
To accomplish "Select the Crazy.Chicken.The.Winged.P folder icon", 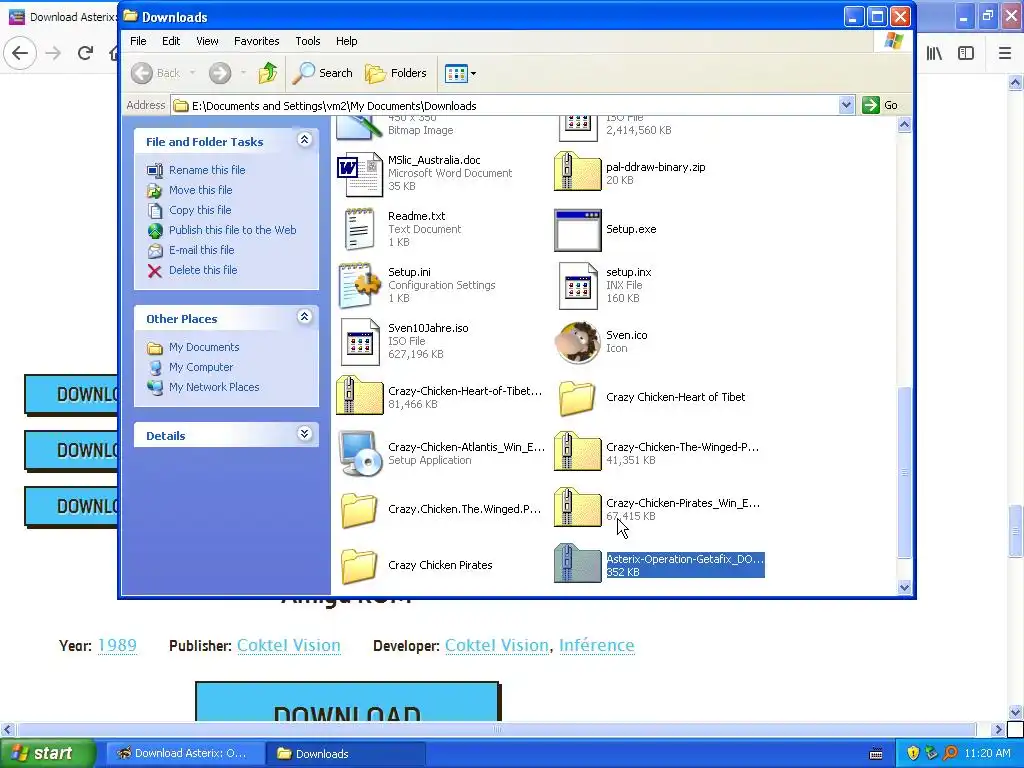I will pos(359,510).
